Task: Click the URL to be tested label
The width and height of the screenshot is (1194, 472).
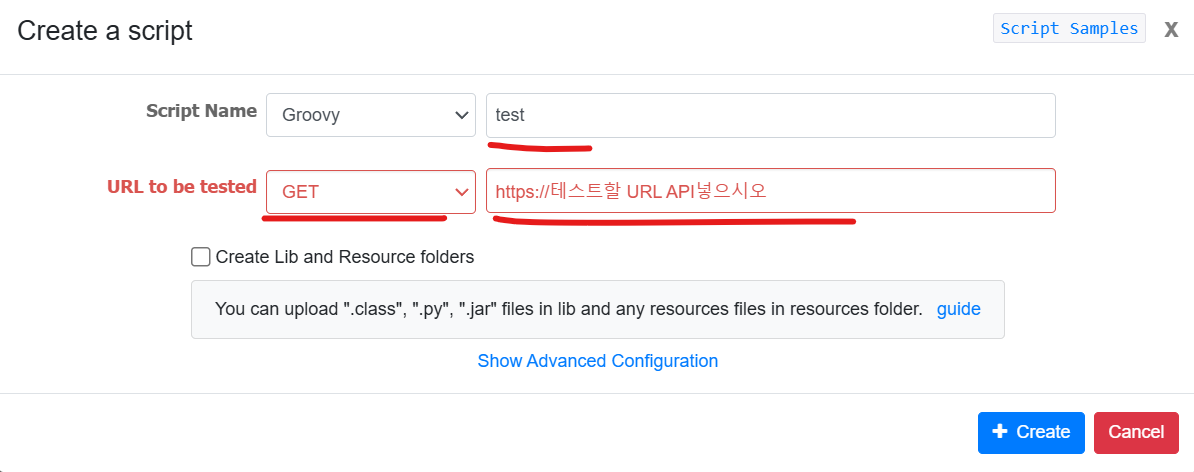Action: pos(182,187)
